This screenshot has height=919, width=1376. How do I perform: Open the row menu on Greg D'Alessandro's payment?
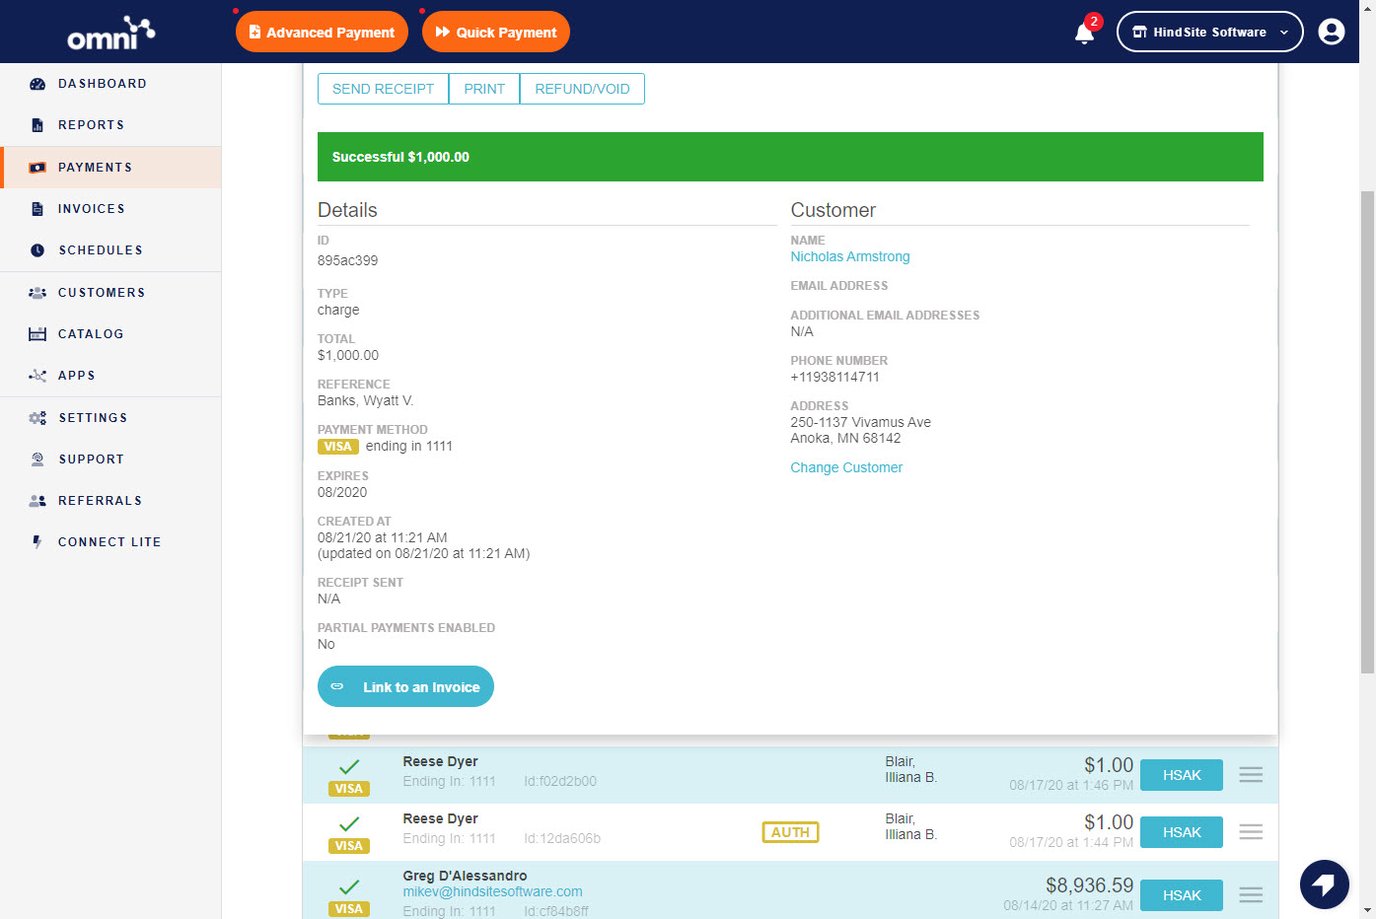1251,895
